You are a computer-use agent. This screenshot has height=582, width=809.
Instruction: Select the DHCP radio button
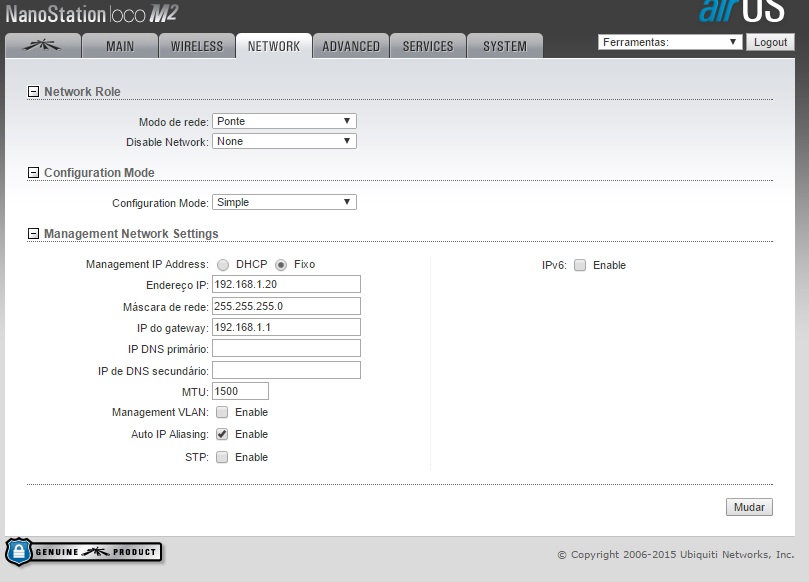coord(223,265)
